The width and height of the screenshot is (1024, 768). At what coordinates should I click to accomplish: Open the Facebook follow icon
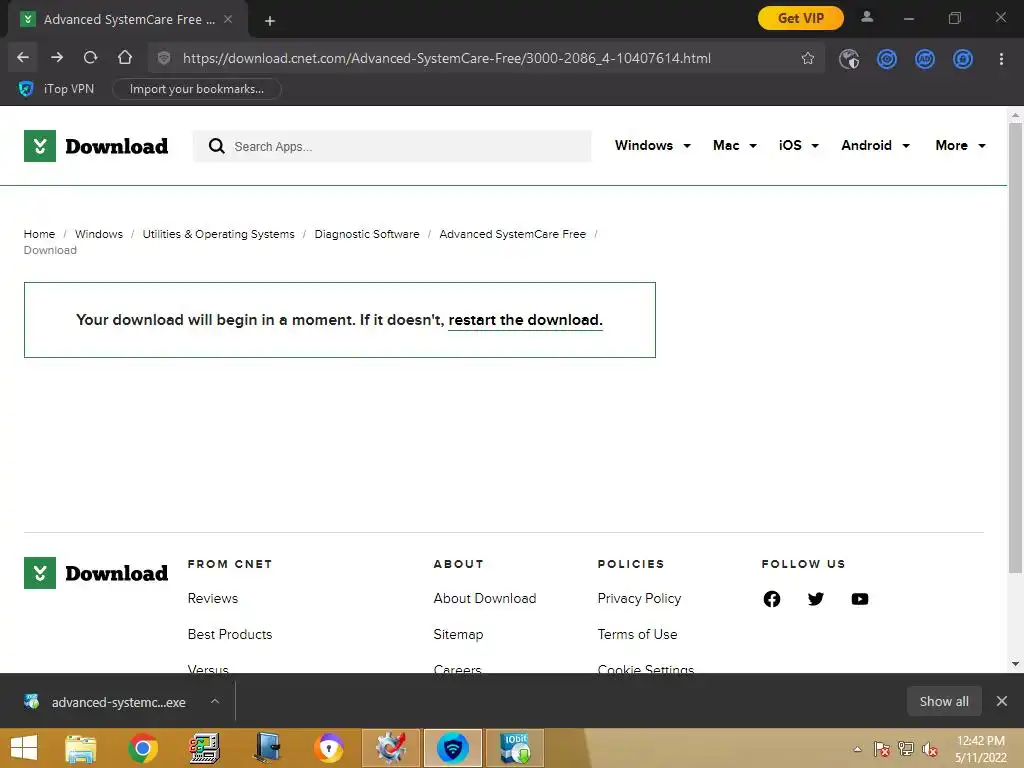point(771,599)
